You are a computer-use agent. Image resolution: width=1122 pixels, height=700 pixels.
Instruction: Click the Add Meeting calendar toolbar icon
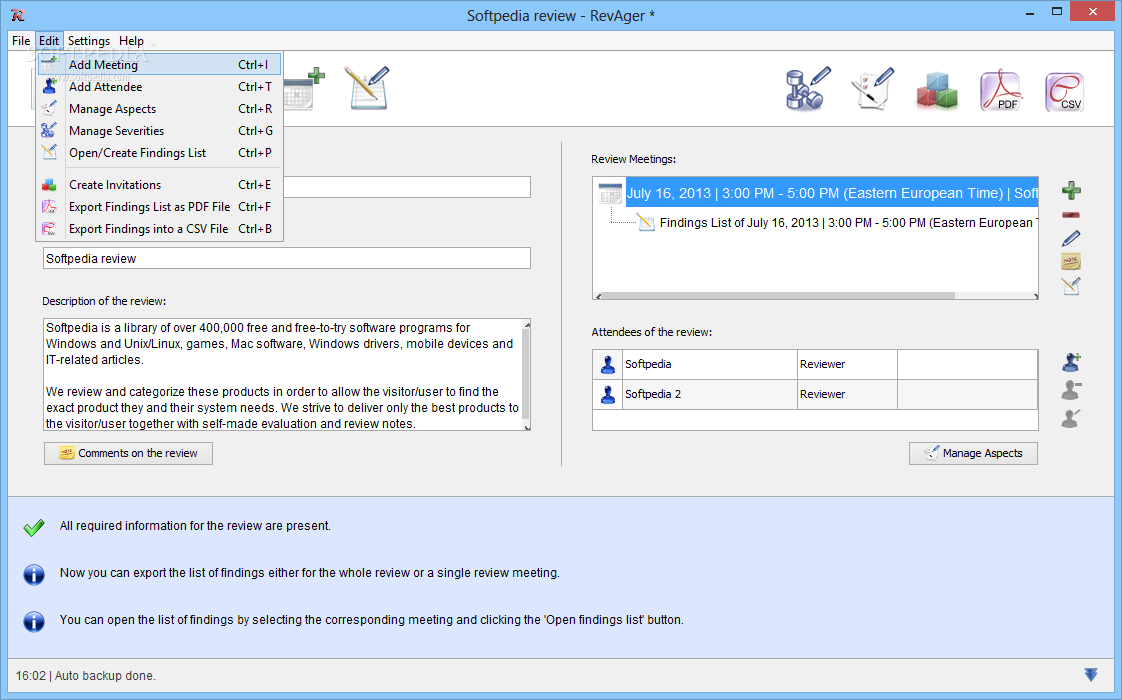(303, 89)
